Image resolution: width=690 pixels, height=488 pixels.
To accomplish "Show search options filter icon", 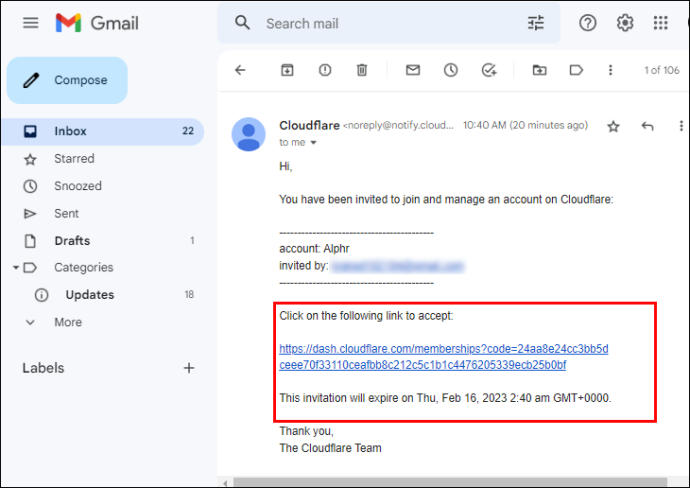I will [536, 23].
